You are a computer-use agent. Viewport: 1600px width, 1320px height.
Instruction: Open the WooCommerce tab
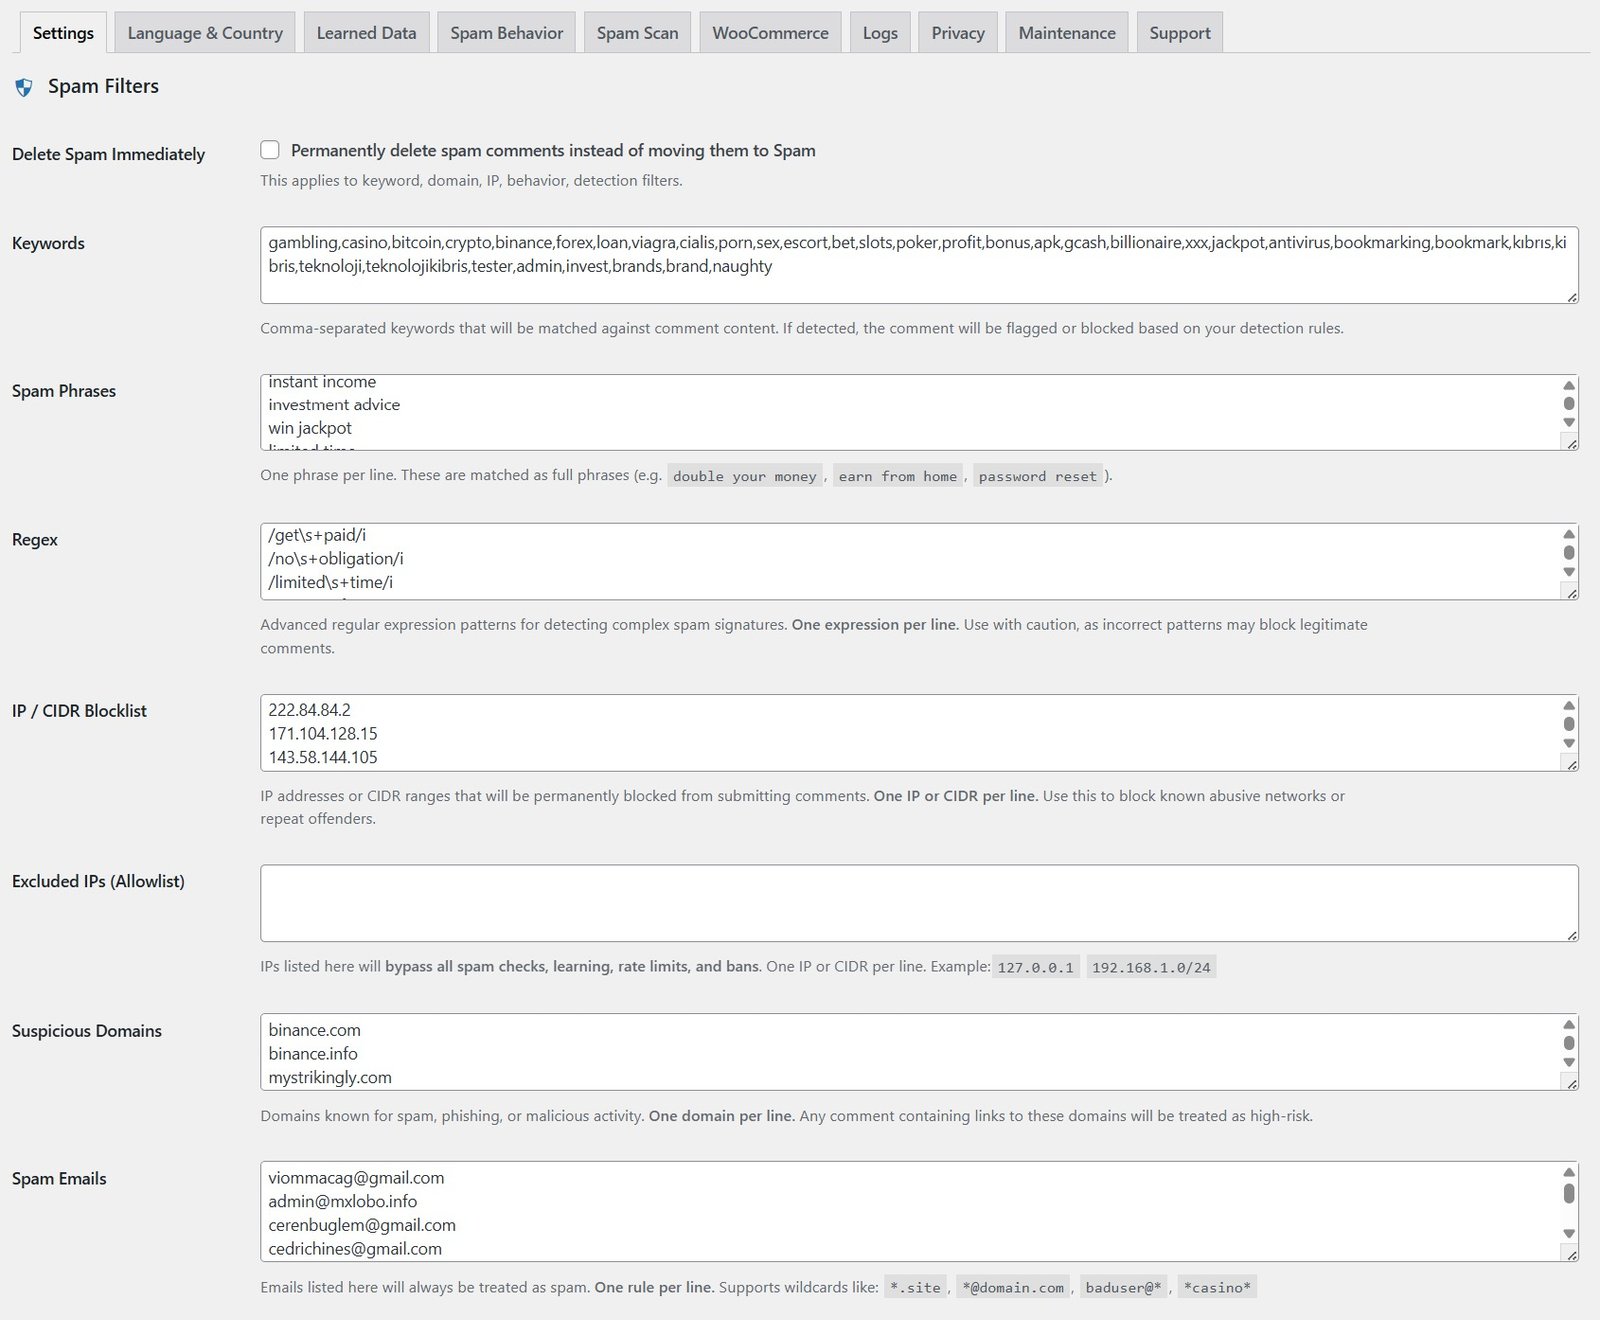pos(770,32)
